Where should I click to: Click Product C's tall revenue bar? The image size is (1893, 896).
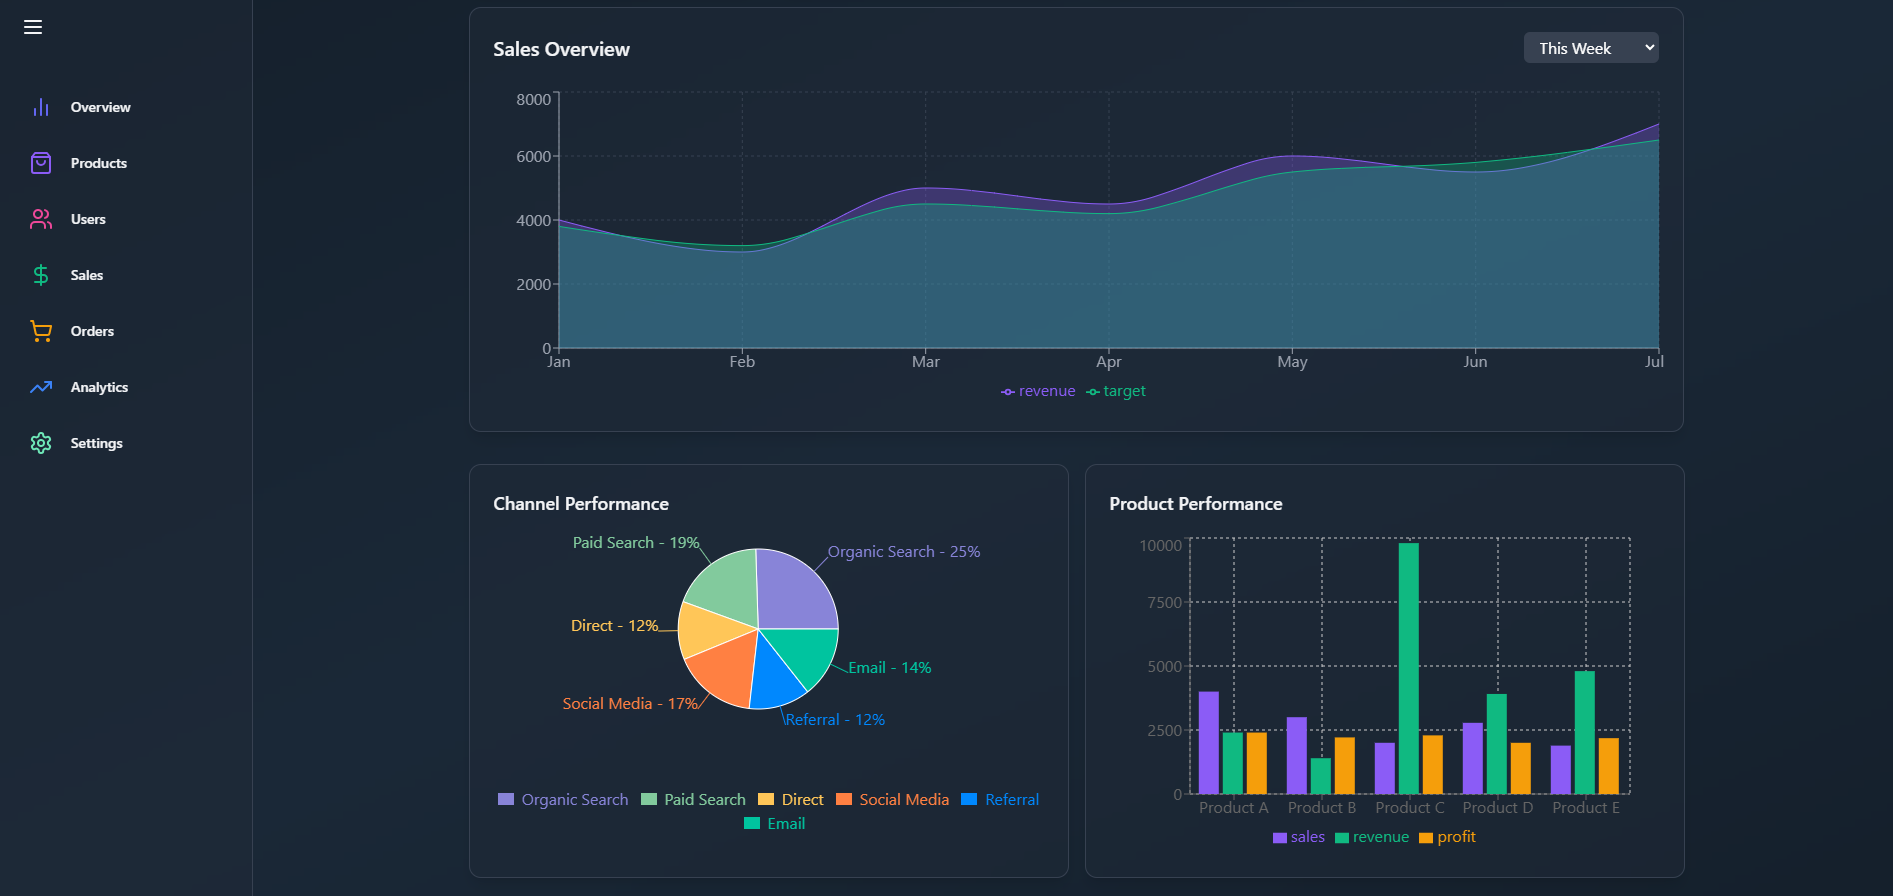point(1409,668)
